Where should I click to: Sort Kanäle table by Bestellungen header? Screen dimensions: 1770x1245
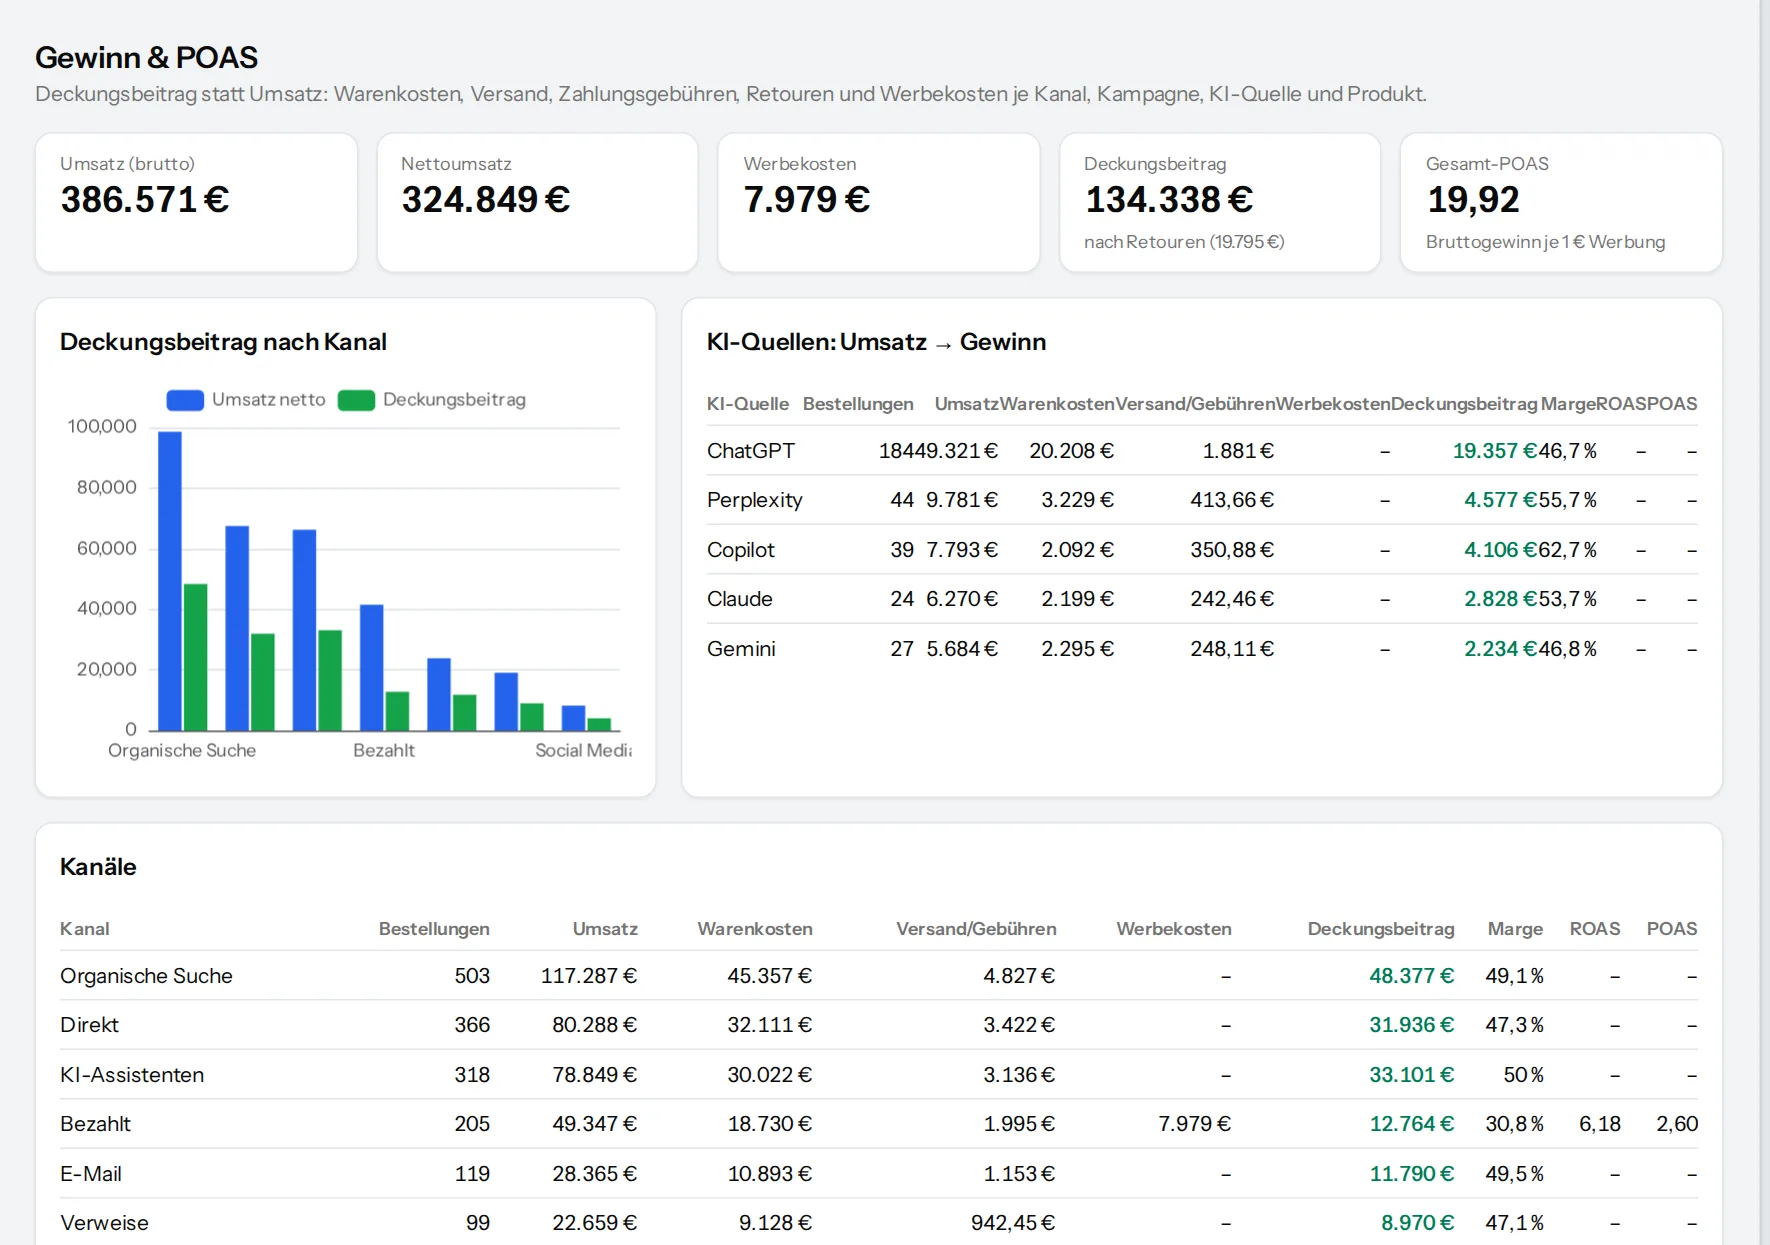click(x=434, y=929)
